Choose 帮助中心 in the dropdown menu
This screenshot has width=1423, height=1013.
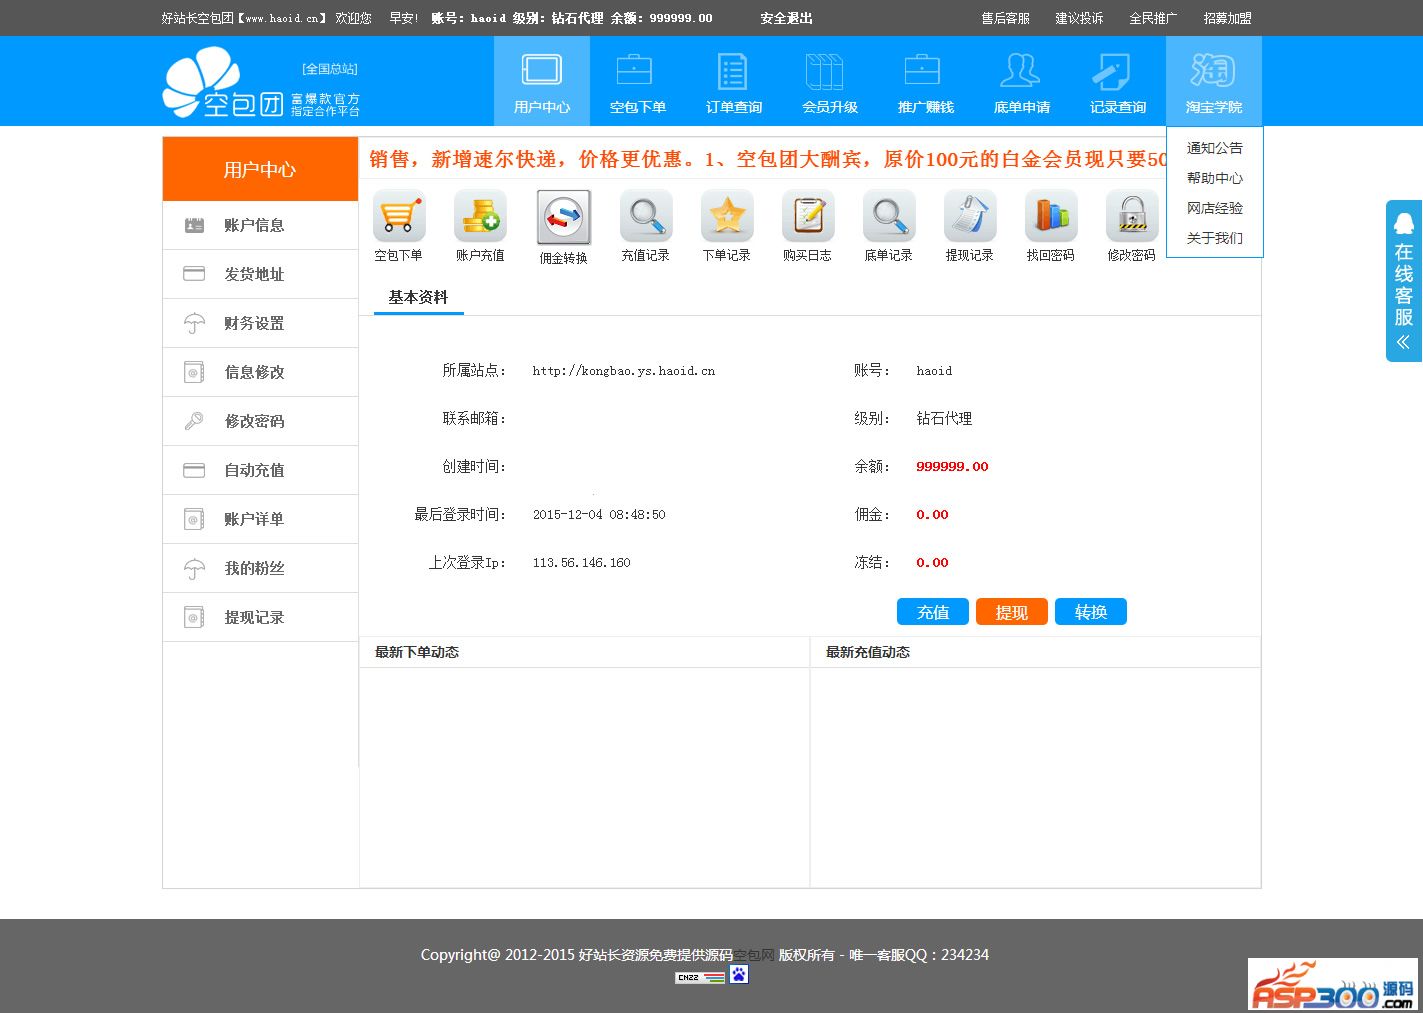click(x=1214, y=178)
